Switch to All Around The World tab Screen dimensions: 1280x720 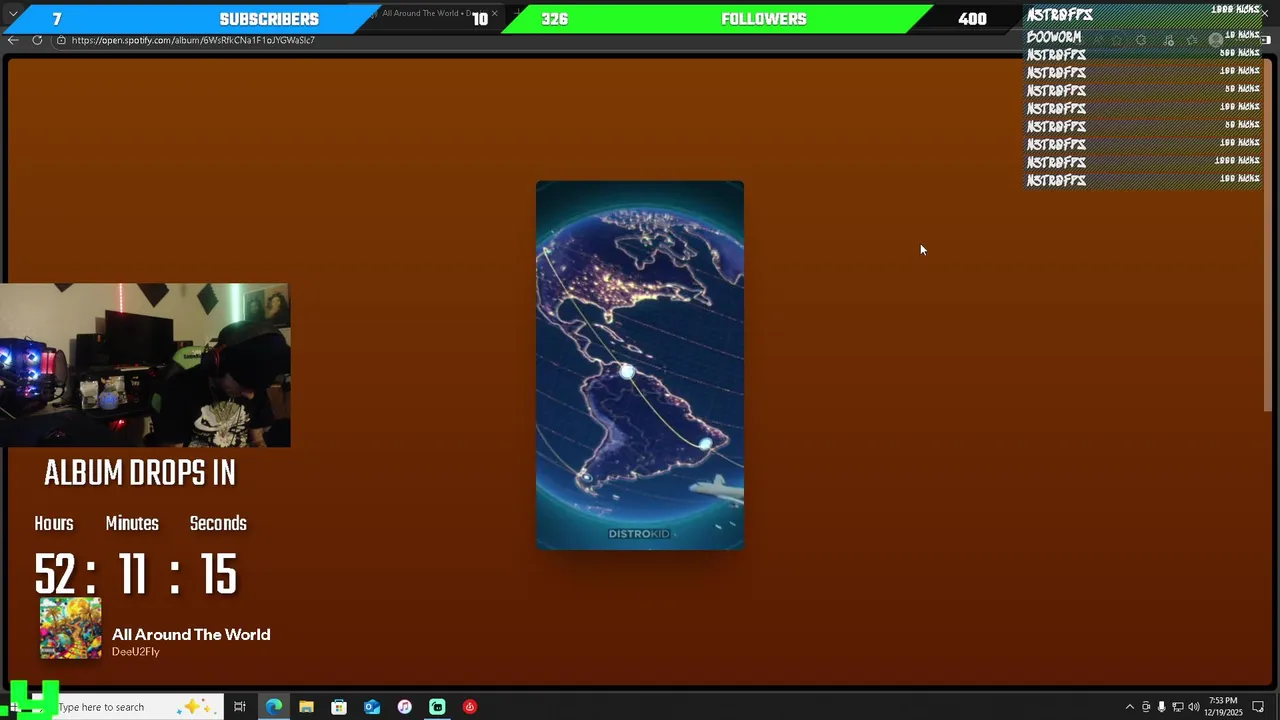click(432, 14)
